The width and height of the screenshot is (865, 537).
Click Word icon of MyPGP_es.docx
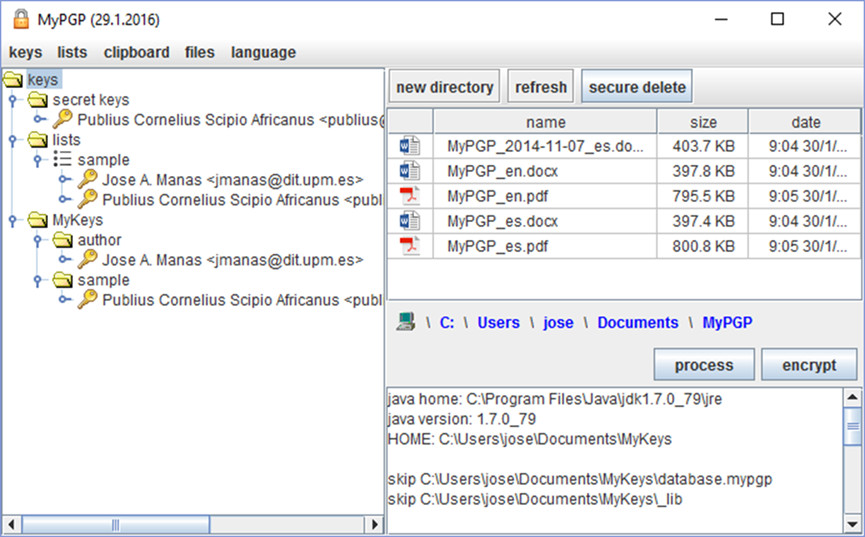point(410,221)
